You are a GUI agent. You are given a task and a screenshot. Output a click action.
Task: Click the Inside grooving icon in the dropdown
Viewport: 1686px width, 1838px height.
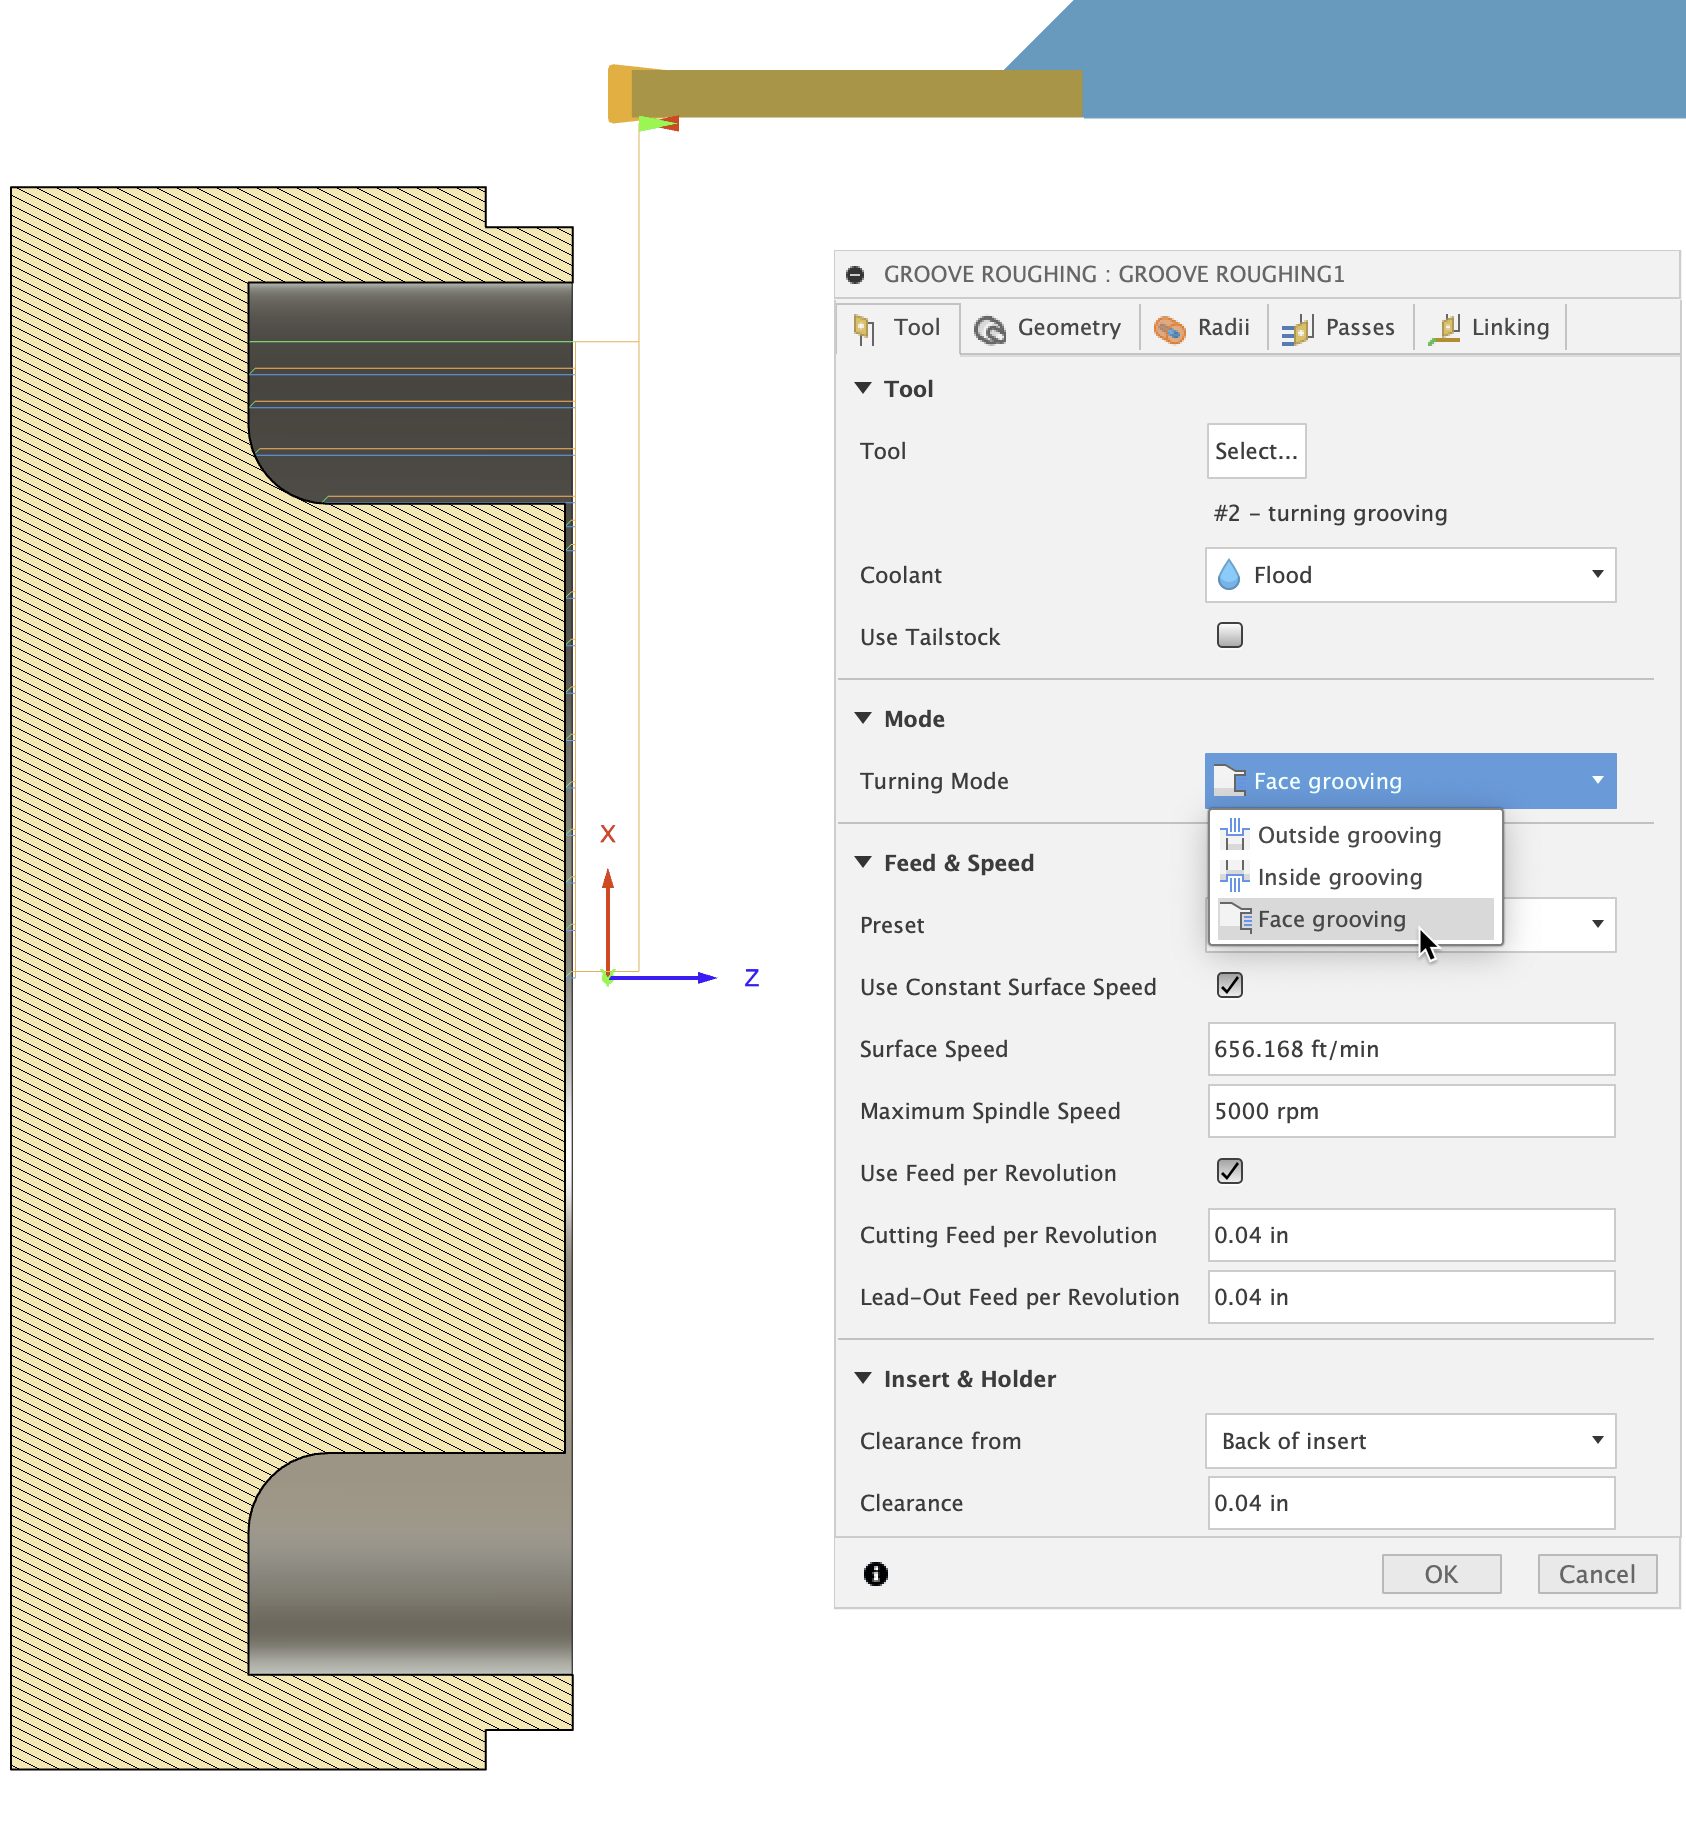(1235, 876)
